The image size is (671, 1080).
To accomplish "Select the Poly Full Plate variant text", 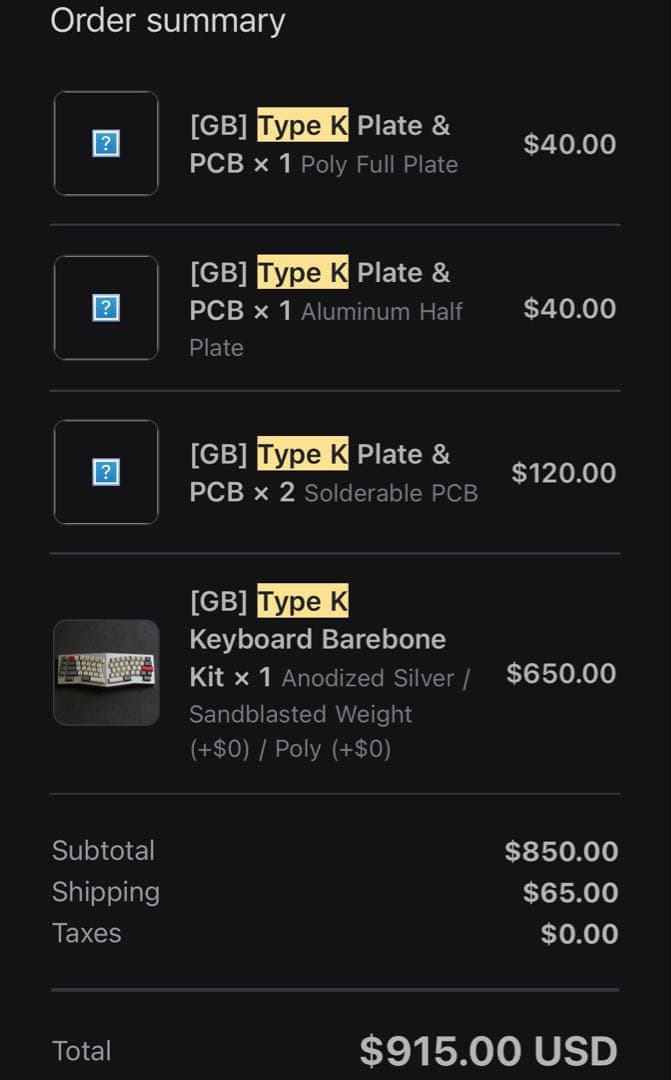I will point(380,165).
